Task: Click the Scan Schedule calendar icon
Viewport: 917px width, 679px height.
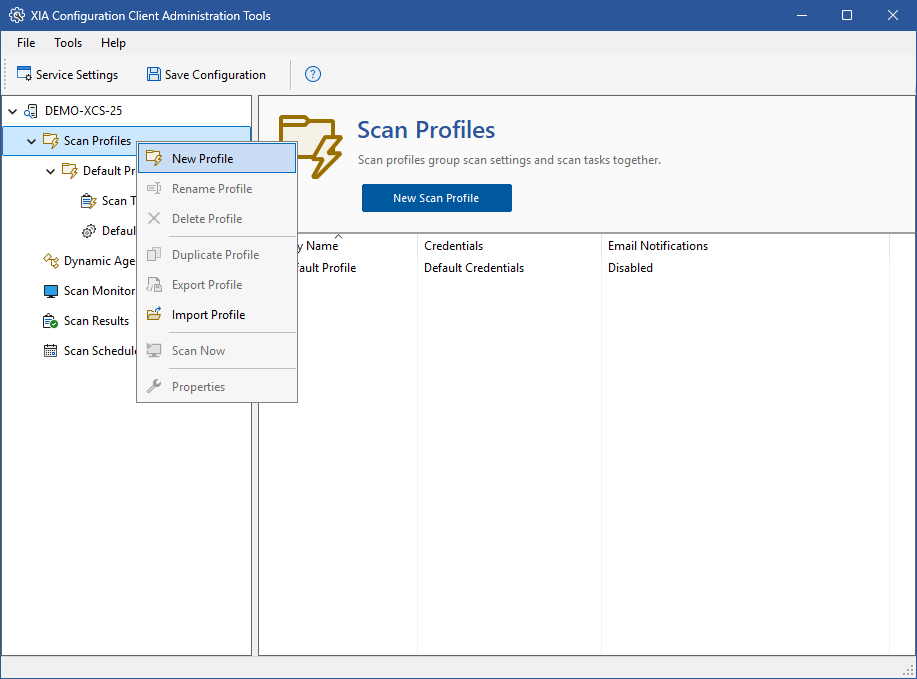Action: (x=51, y=351)
